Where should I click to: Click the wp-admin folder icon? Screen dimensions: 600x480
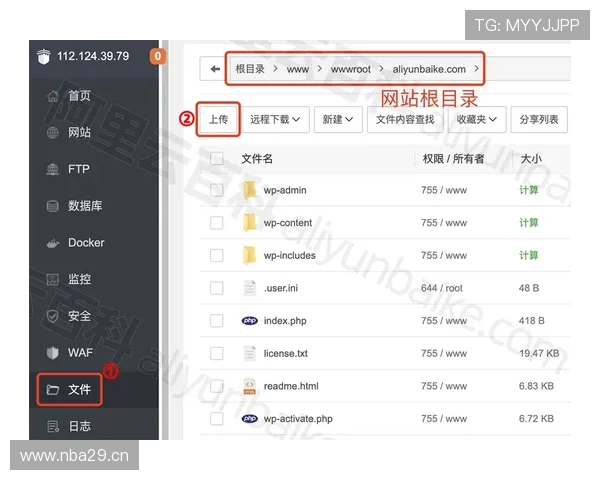(x=249, y=190)
